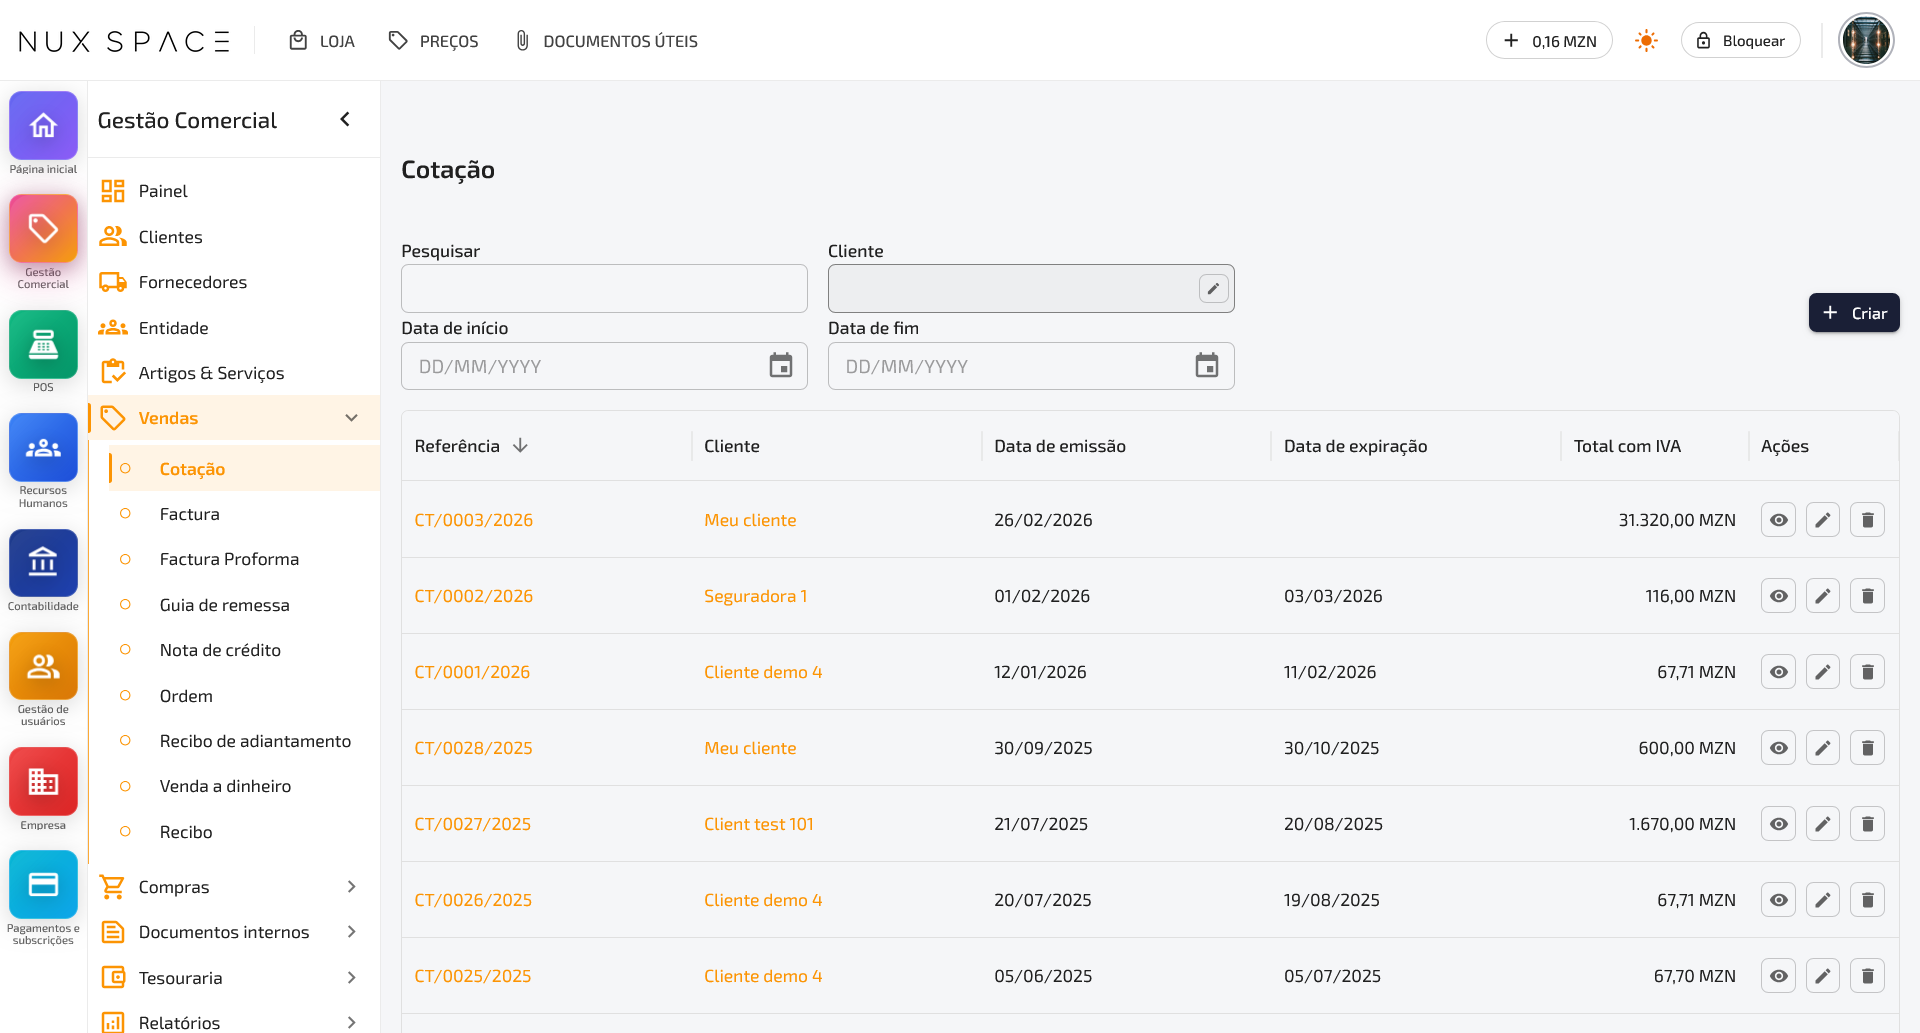
Task: Select Factura Proforma menu item
Action: [229, 559]
